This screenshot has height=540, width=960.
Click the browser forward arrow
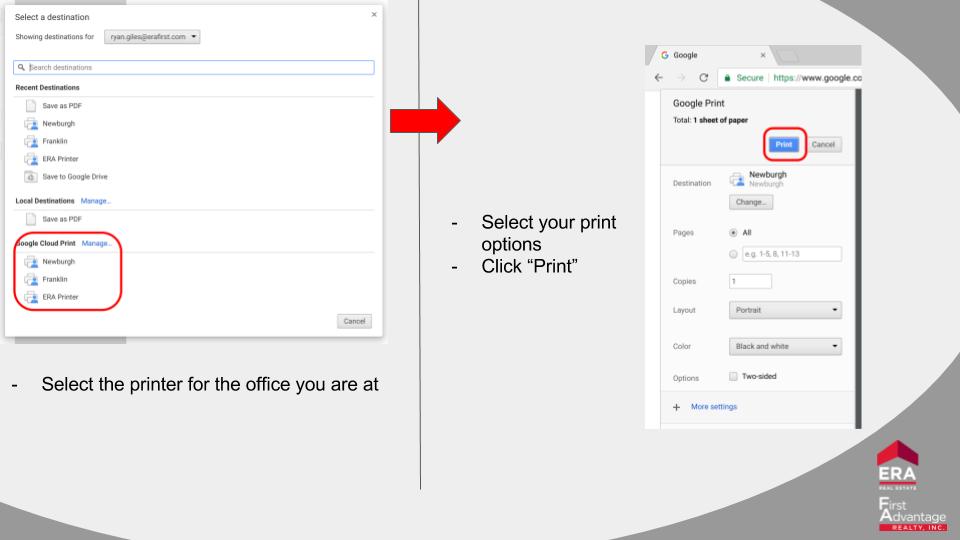coord(681,78)
